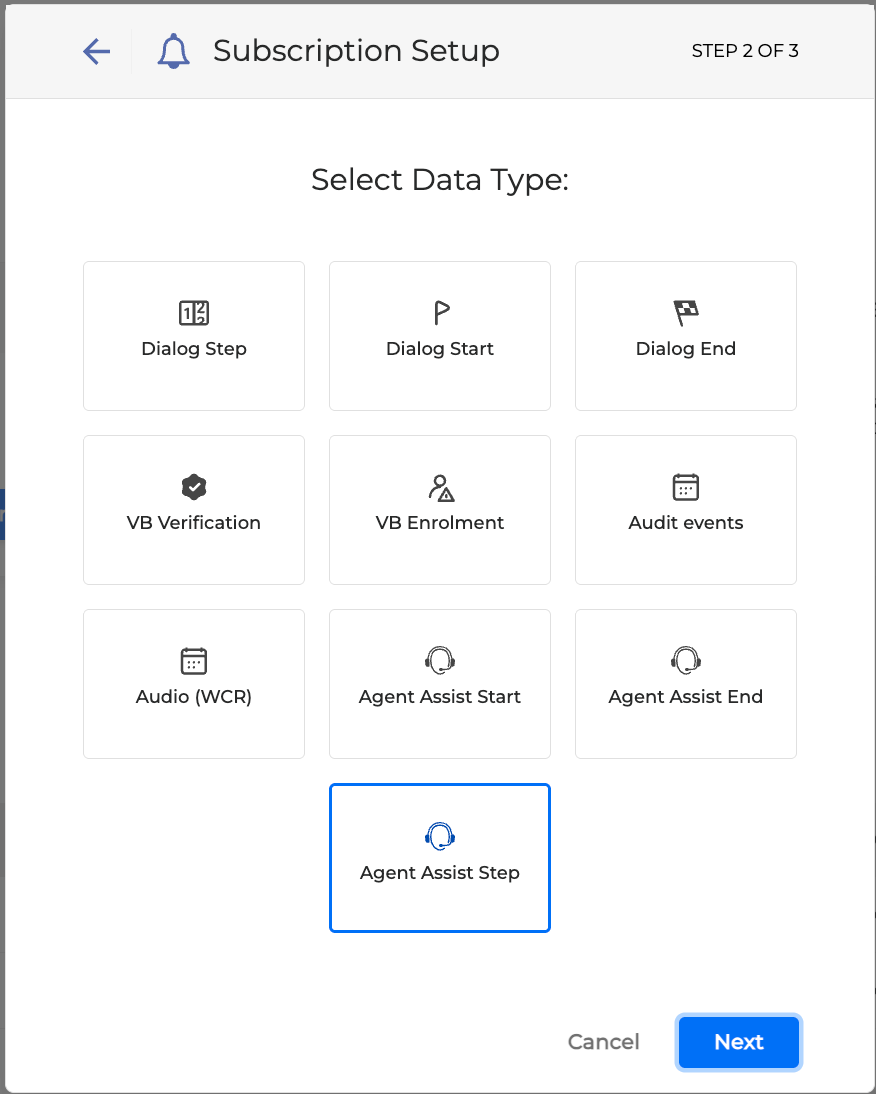Image resolution: width=876 pixels, height=1094 pixels.
Task: Click the Audio (WCR) calendar icon
Action: click(194, 661)
